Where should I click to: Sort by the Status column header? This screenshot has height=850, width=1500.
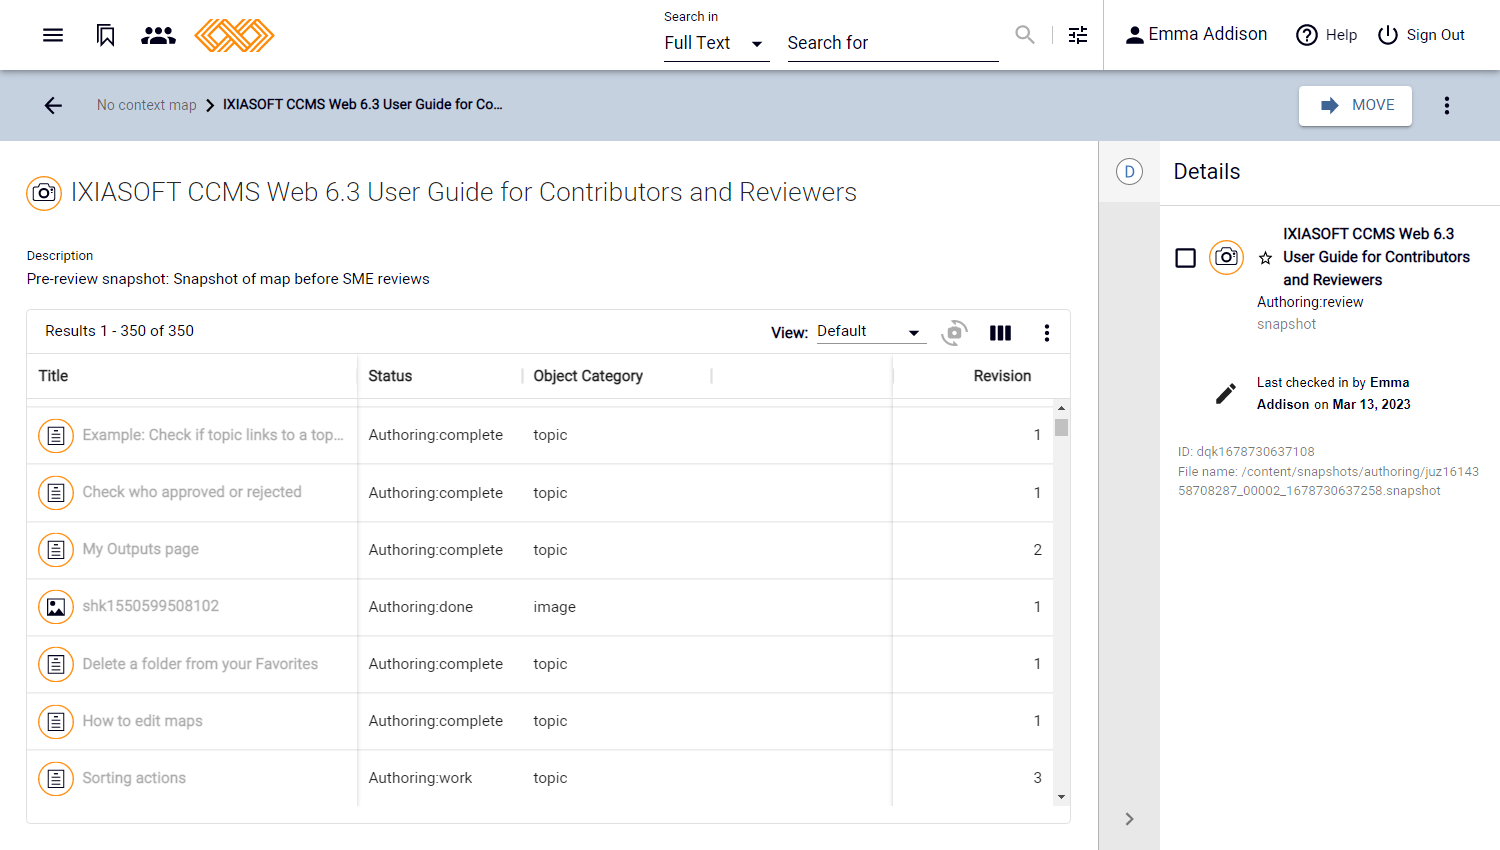click(390, 376)
